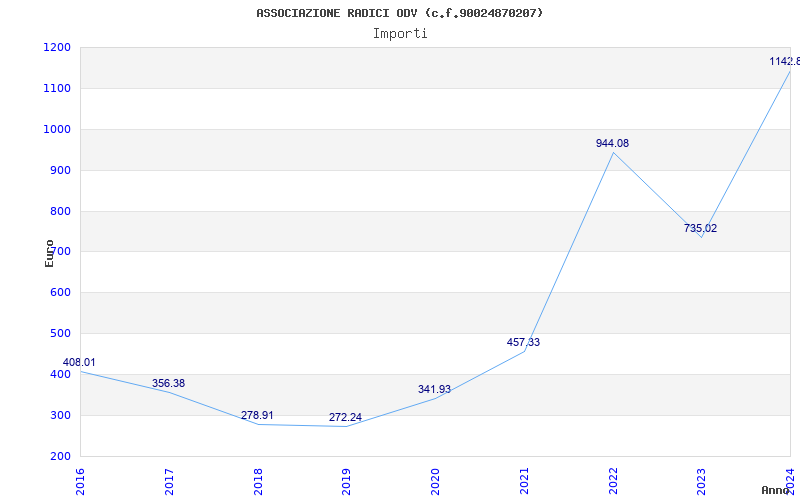Click the Anno x-axis title
The image size is (800, 500).
click(x=776, y=491)
